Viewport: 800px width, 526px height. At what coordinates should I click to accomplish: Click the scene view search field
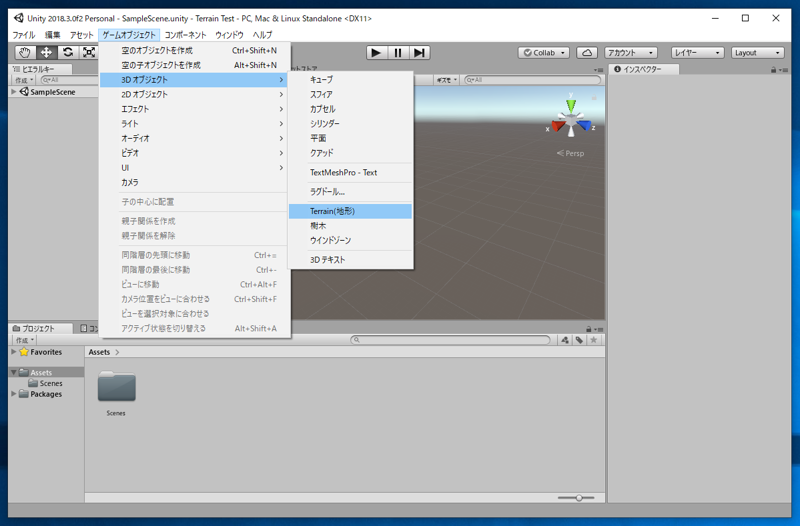pyautogui.click(x=532, y=80)
